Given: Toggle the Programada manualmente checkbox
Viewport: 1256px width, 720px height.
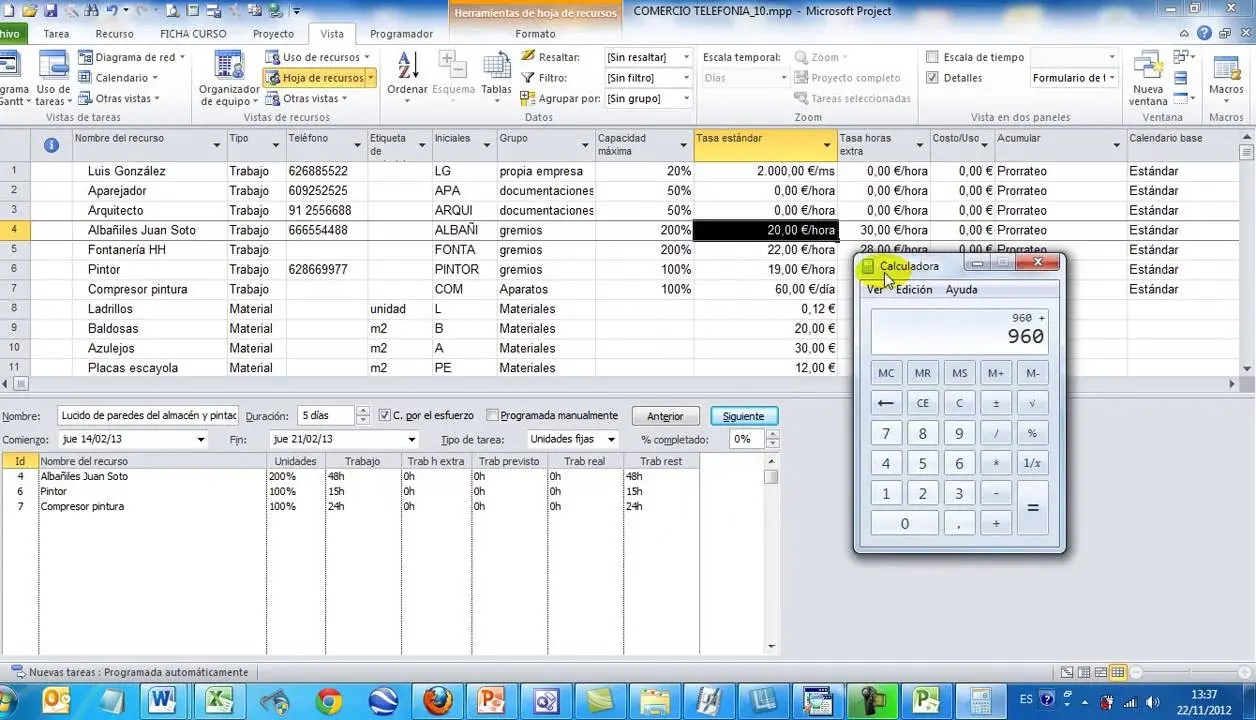Looking at the screenshot, I should point(492,416).
